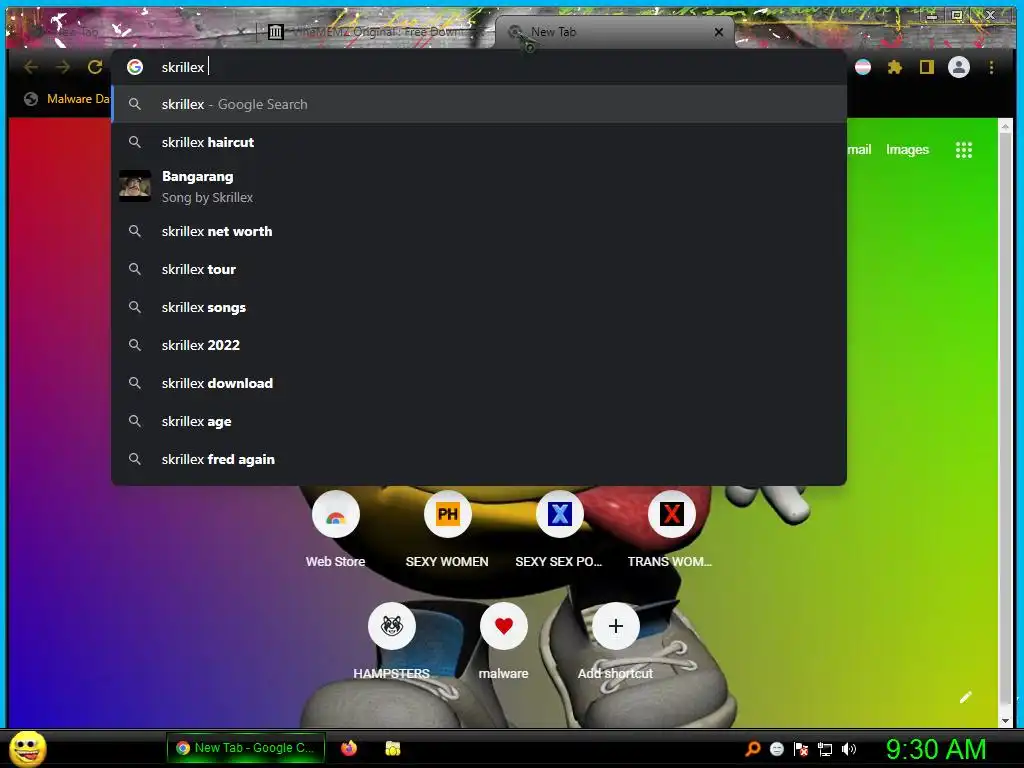
Task: Open the Images link
Action: coord(907,150)
